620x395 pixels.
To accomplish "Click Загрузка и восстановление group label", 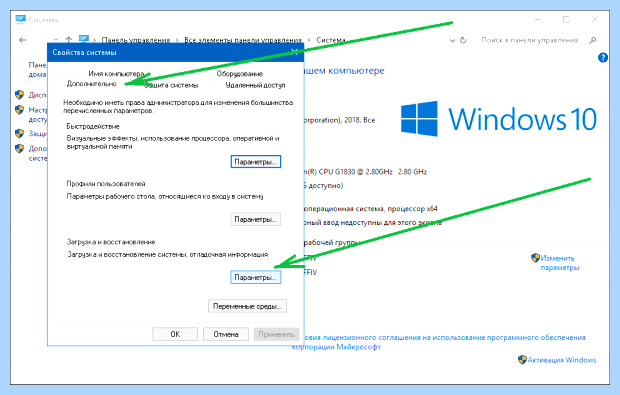I will point(111,242).
